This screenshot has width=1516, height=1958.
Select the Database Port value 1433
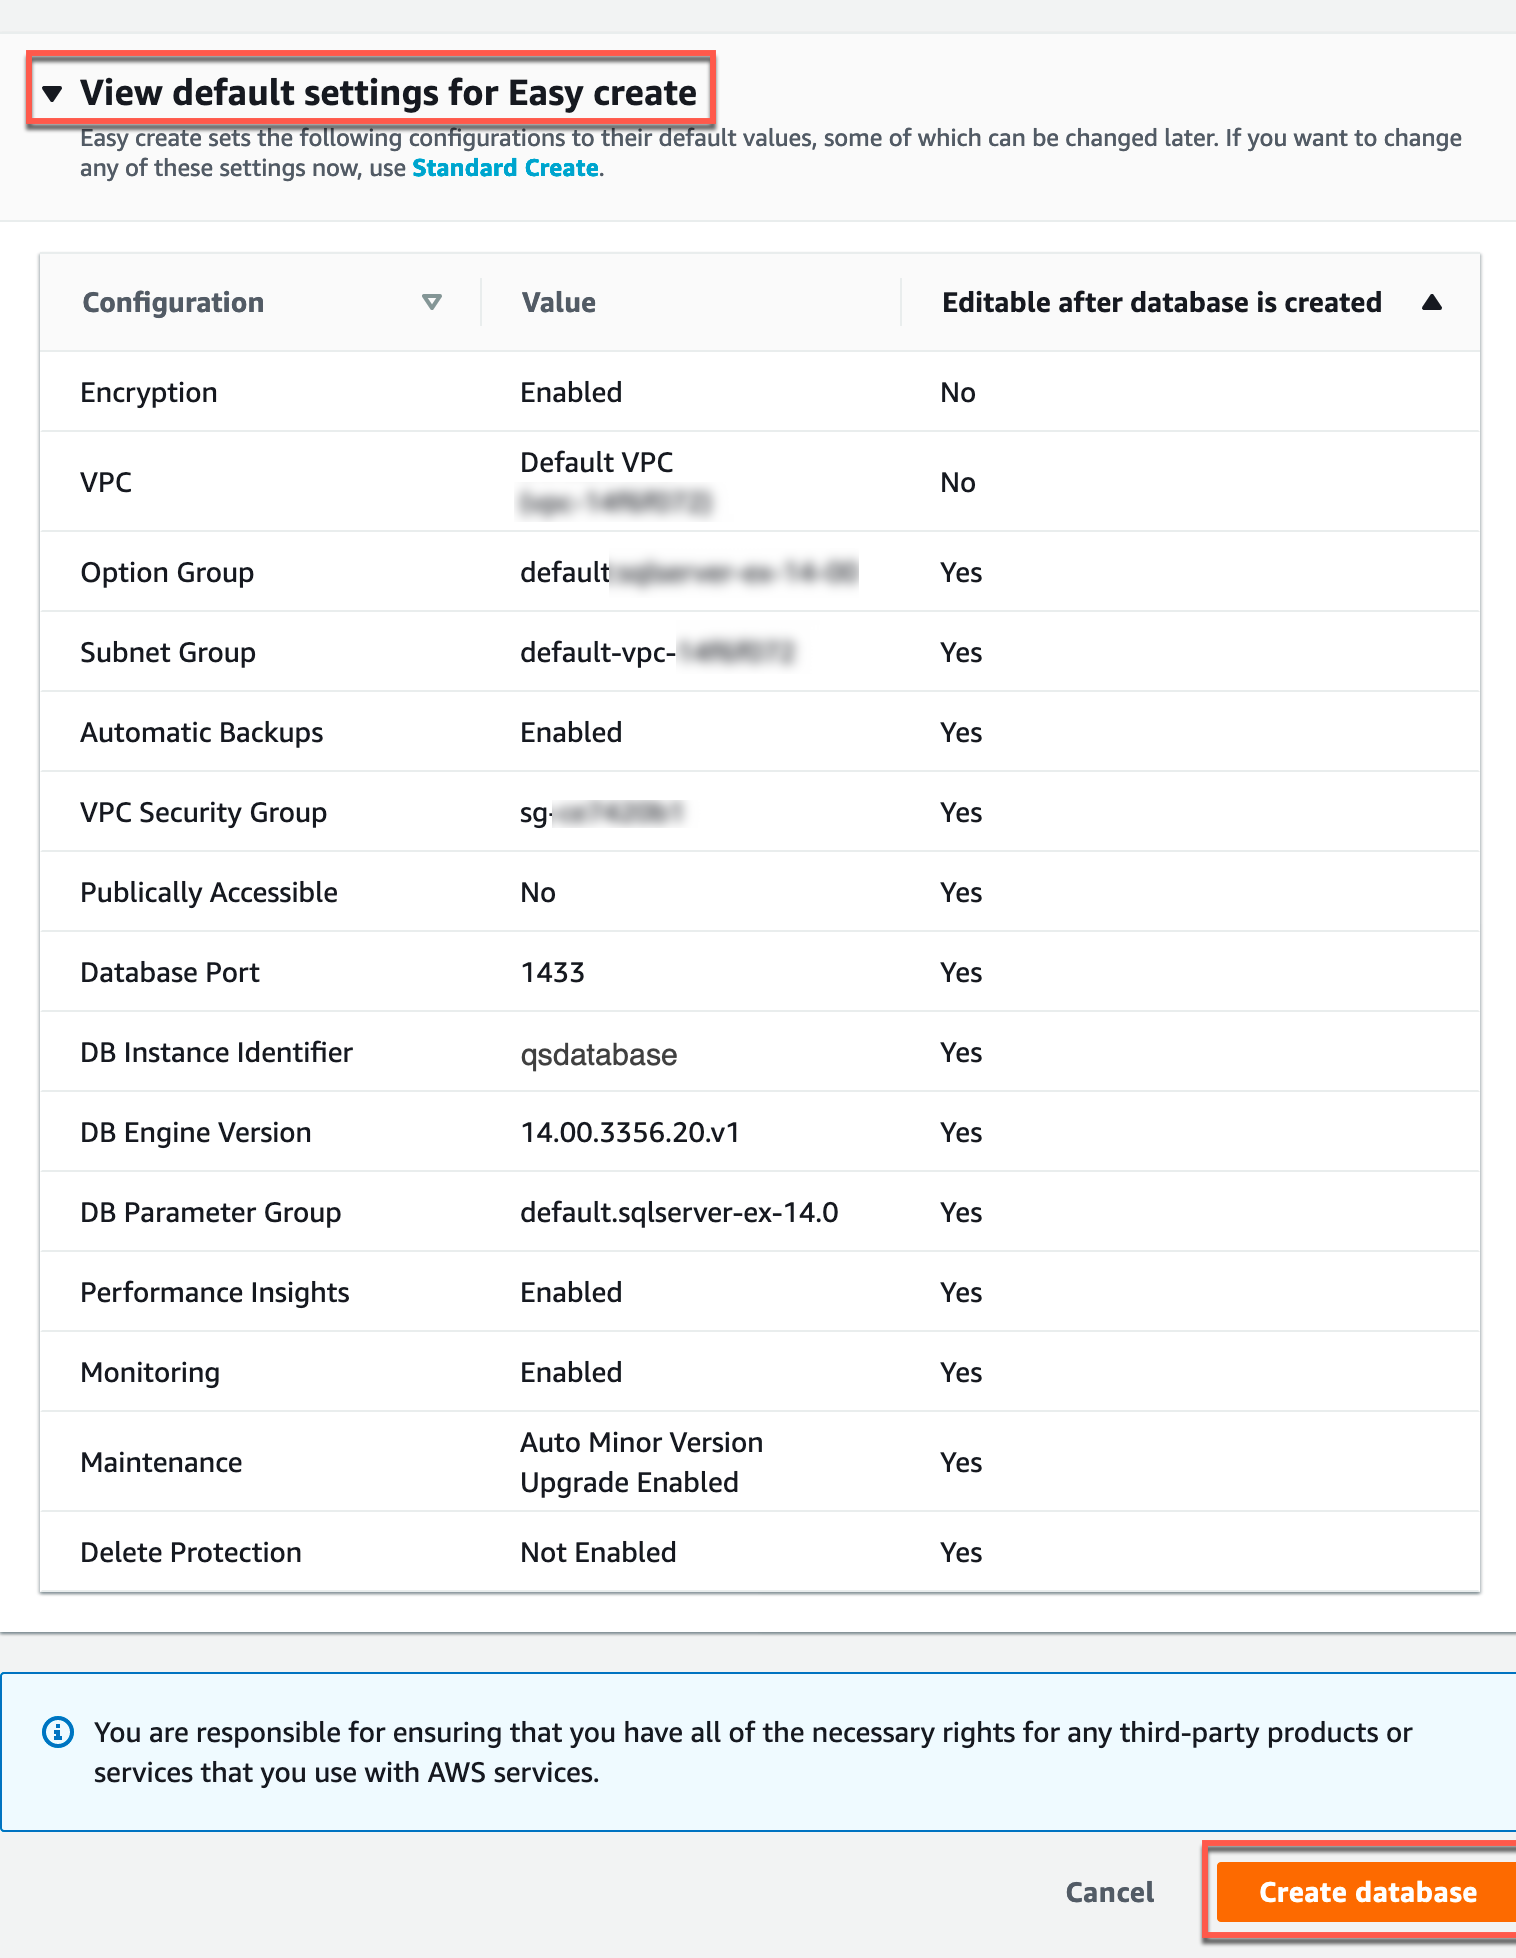[552, 972]
